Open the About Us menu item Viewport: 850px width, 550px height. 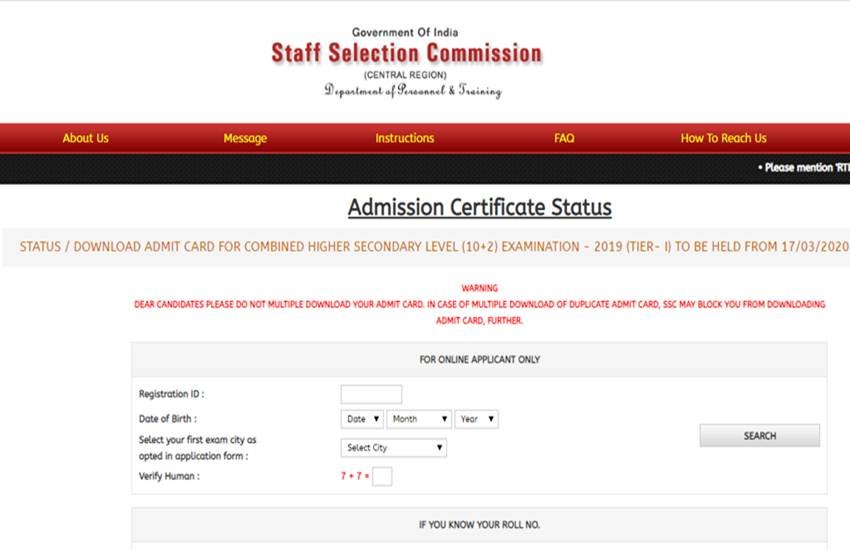(x=85, y=138)
